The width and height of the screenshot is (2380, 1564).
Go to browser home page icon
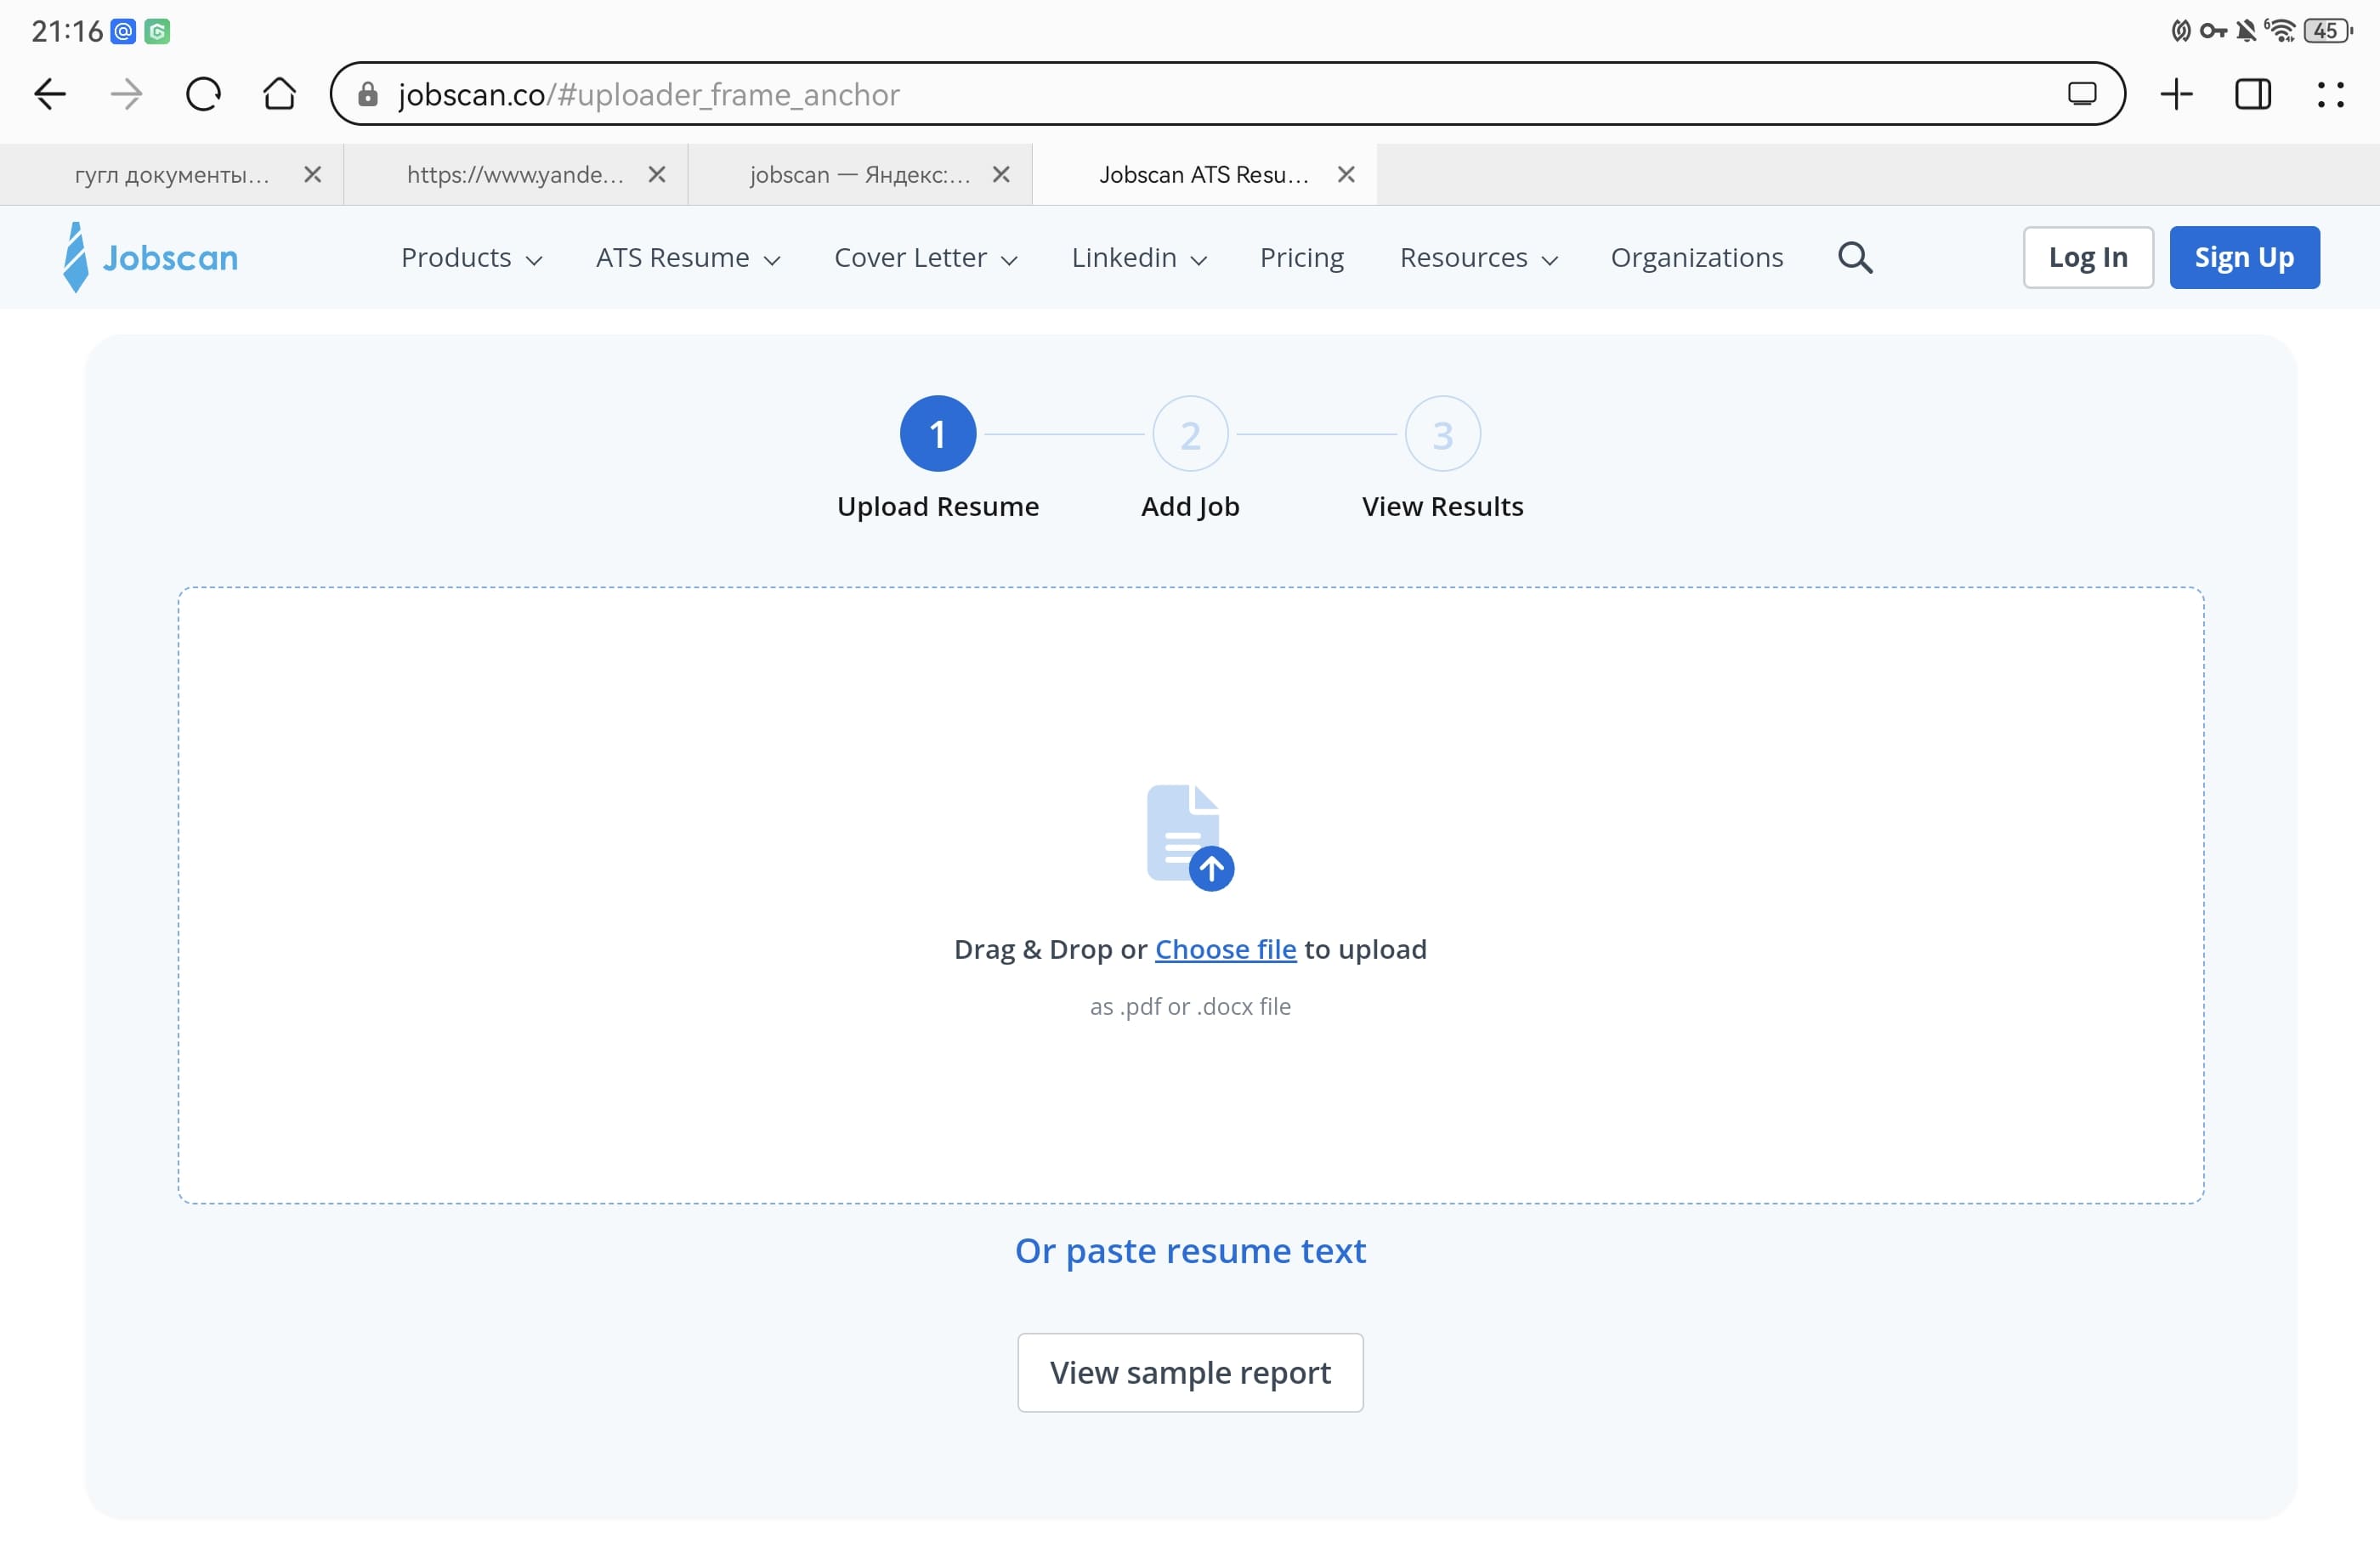279,94
